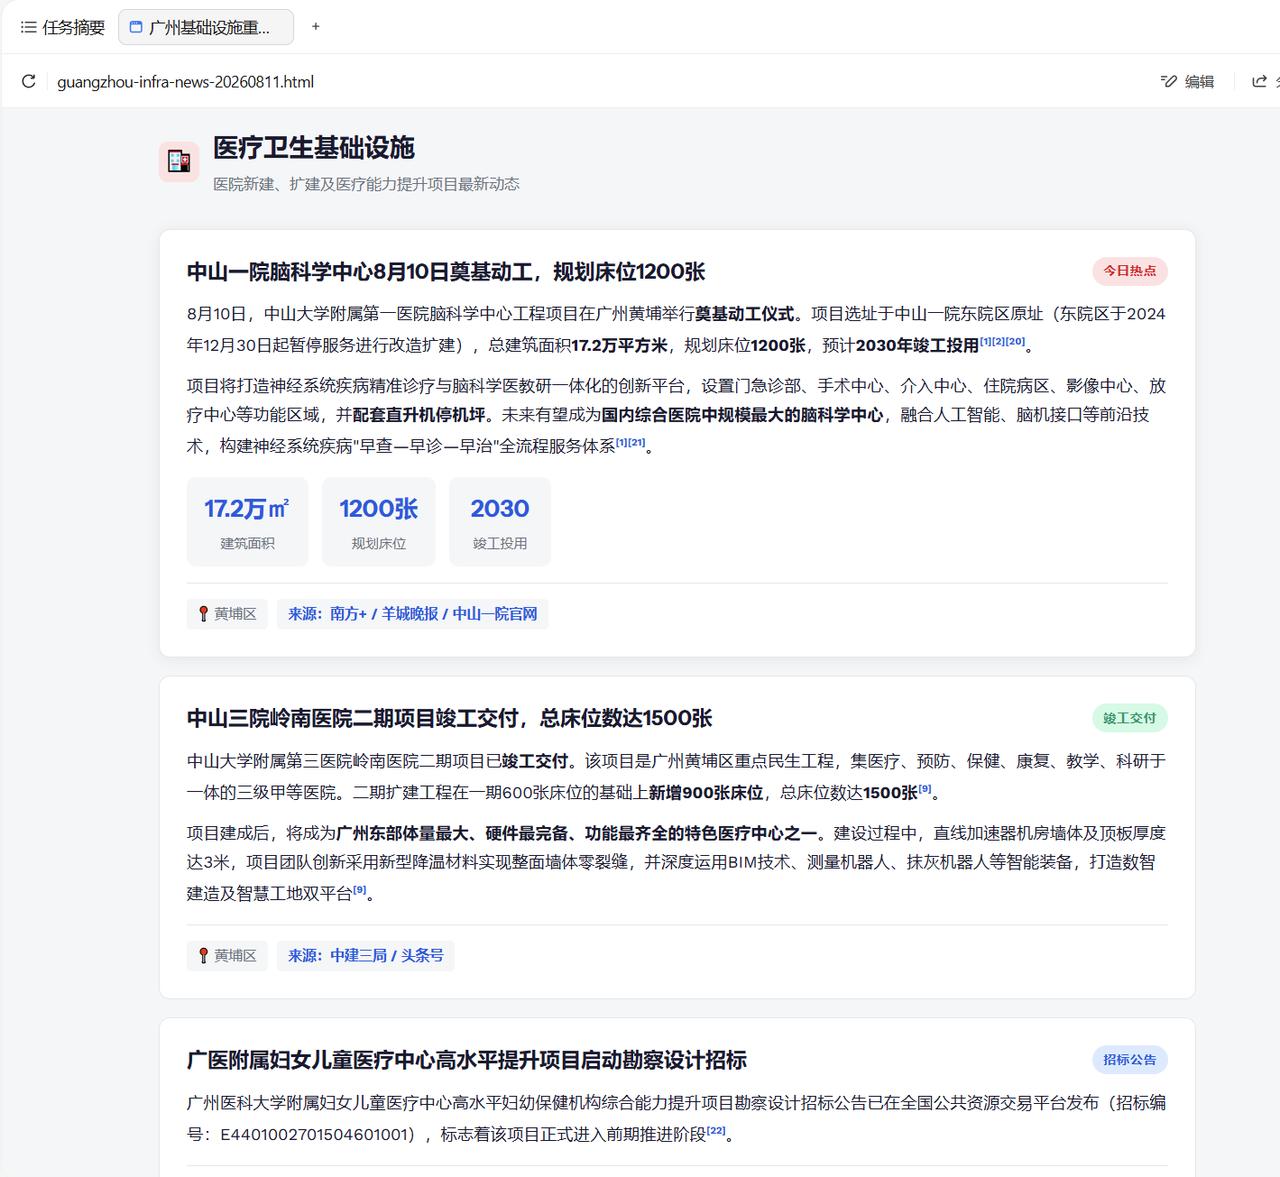Viewport: 1280px width, 1177px height.
Task: Click the heading 医疗卫生基础设施
Action: click(314, 148)
